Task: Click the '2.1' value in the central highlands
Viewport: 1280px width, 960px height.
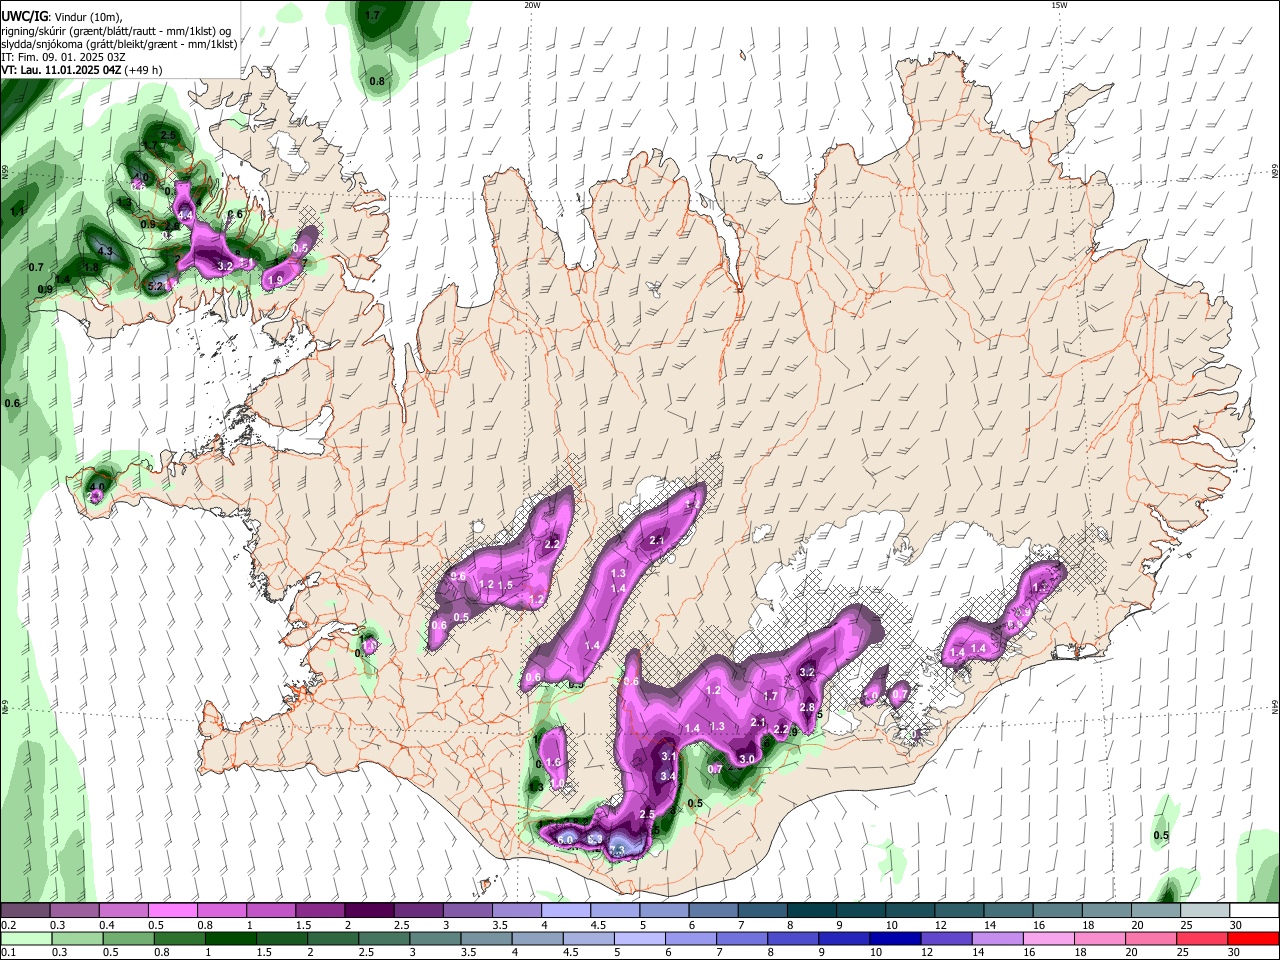Action: (x=657, y=541)
